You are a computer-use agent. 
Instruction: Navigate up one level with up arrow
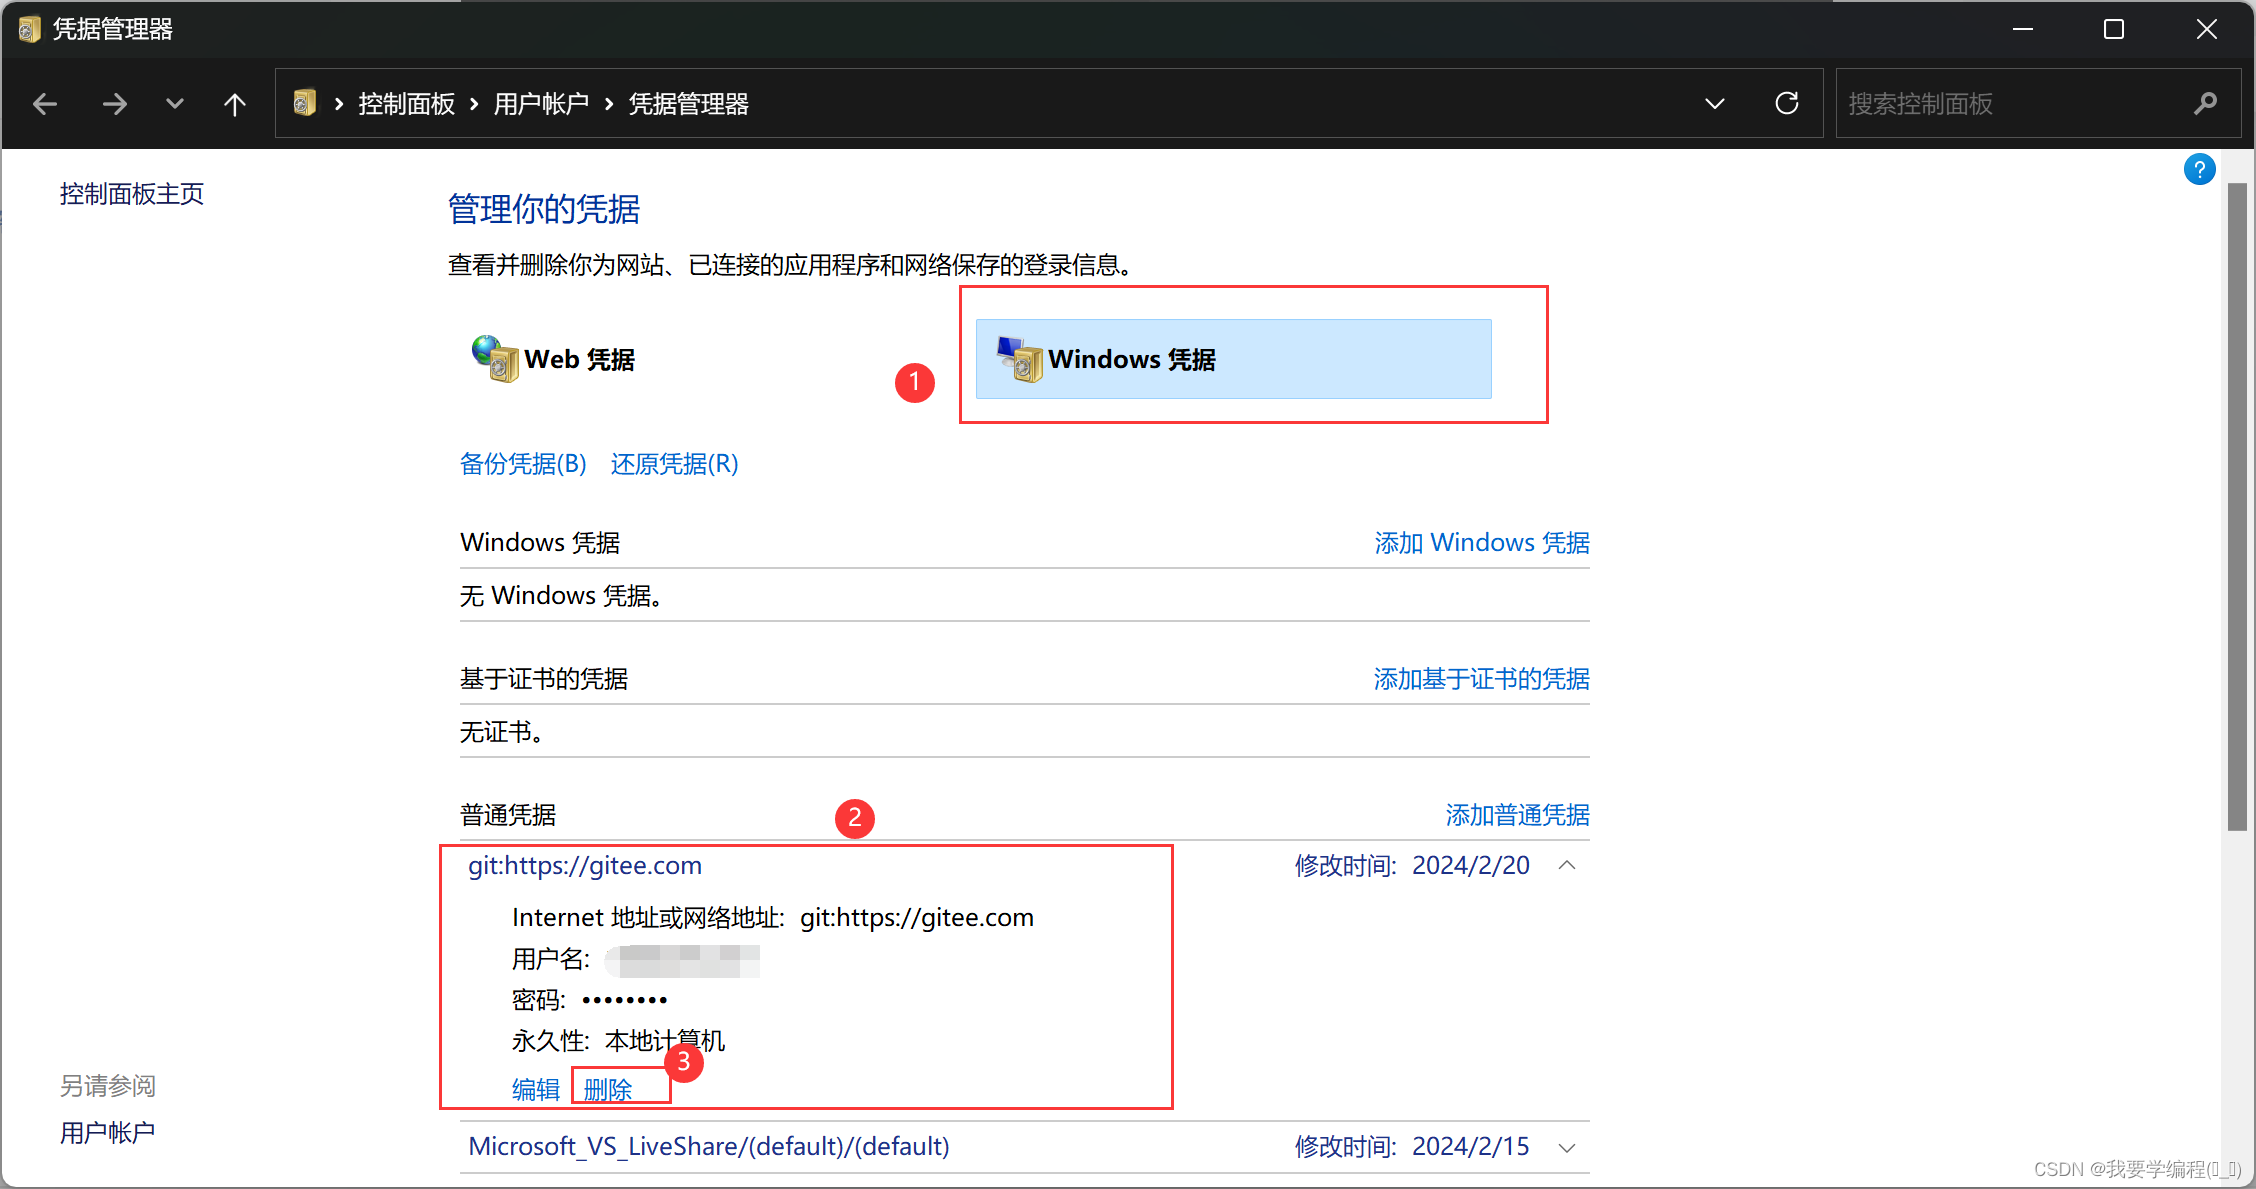[235, 104]
